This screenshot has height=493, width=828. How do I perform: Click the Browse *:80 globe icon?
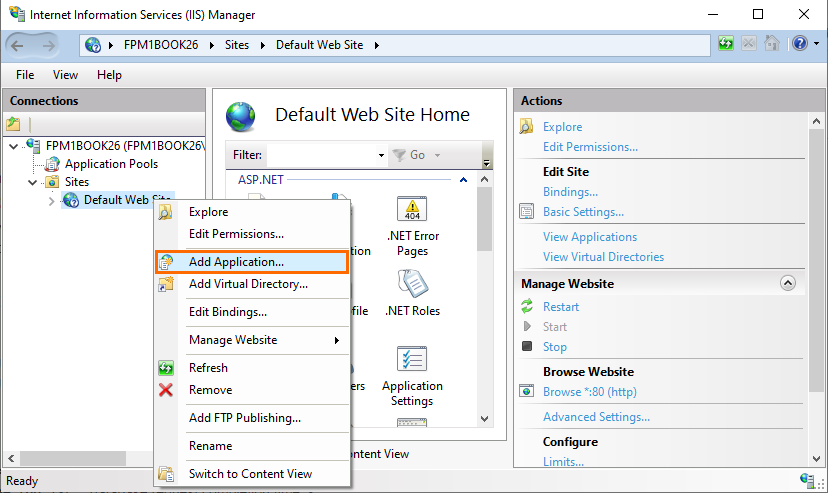526,391
